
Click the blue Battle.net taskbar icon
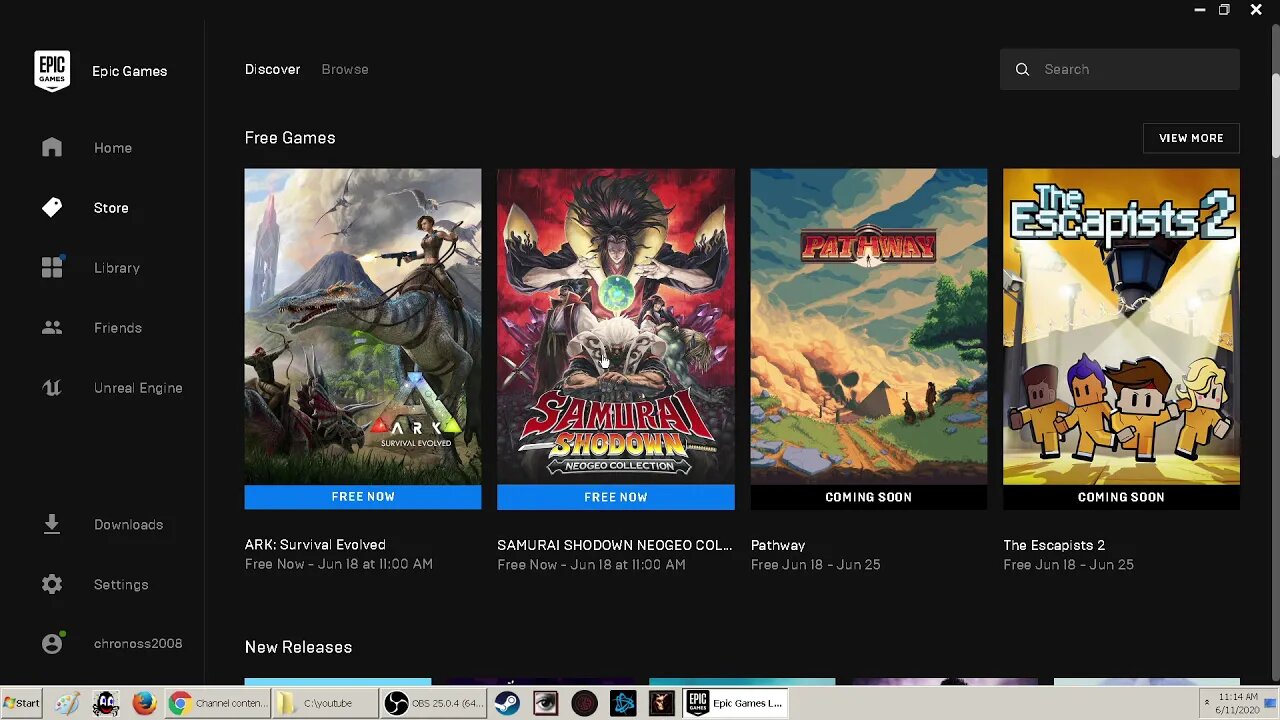tap(623, 703)
